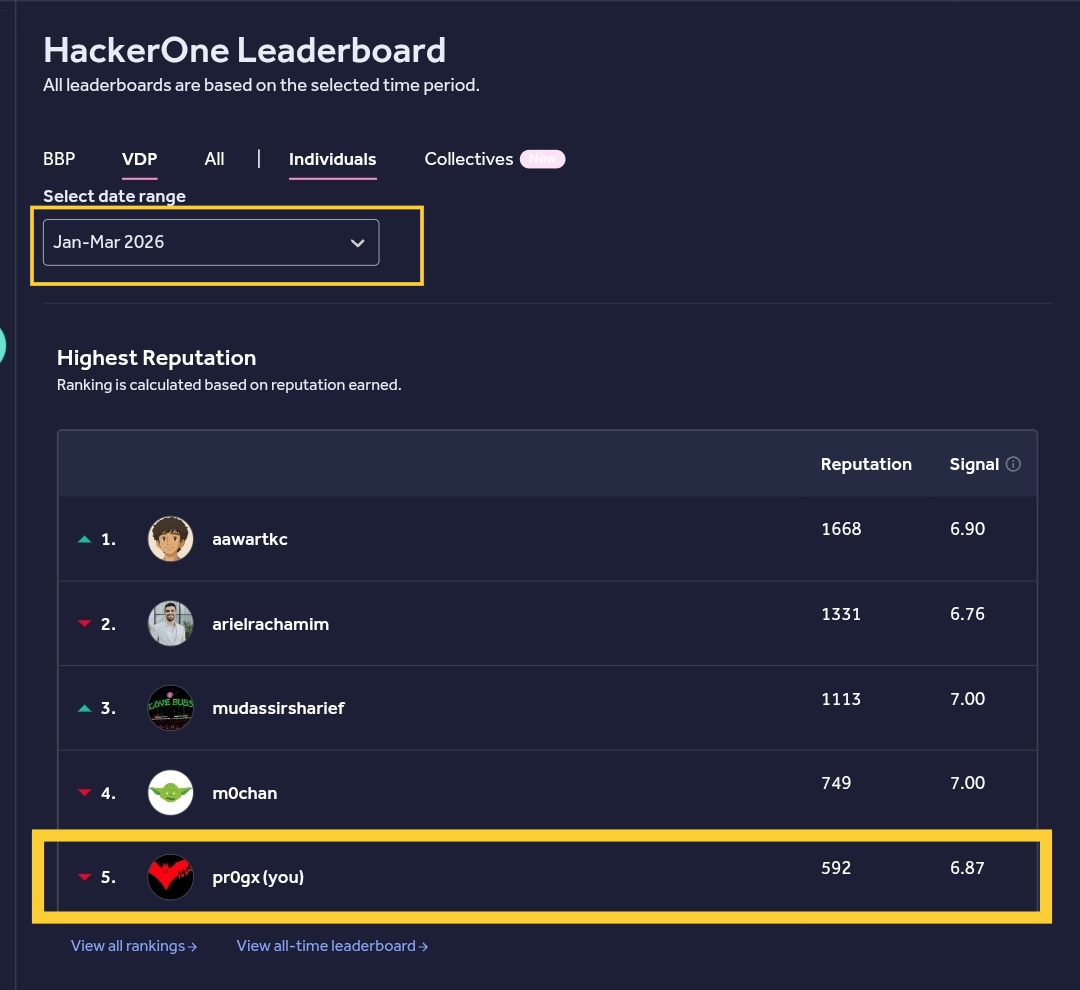The image size is (1080, 990).
Task: Open m0chan's Yoda avatar
Action: click(x=170, y=792)
